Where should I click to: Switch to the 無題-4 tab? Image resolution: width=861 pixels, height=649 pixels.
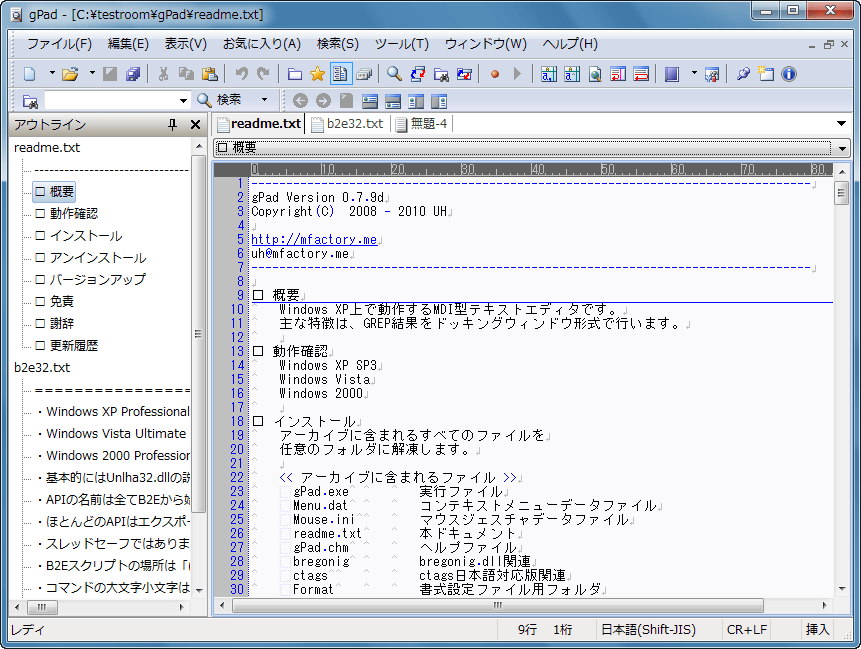pos(422,124)
